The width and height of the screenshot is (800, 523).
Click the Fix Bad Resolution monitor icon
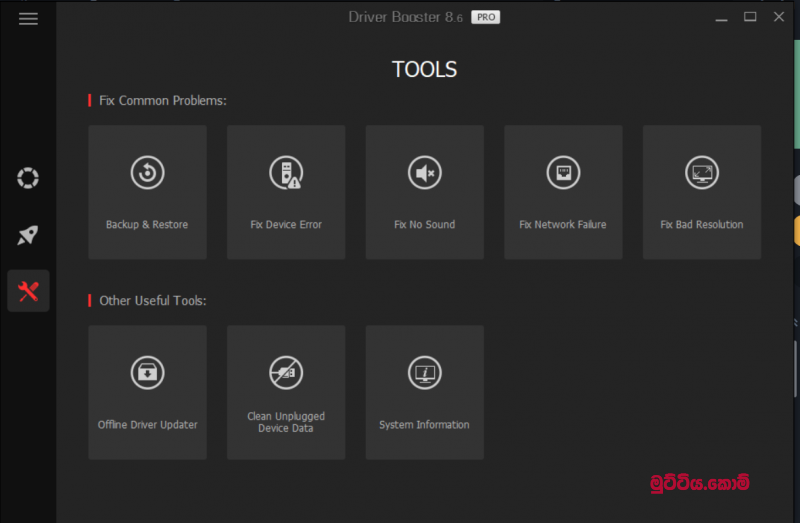(701, 173)
